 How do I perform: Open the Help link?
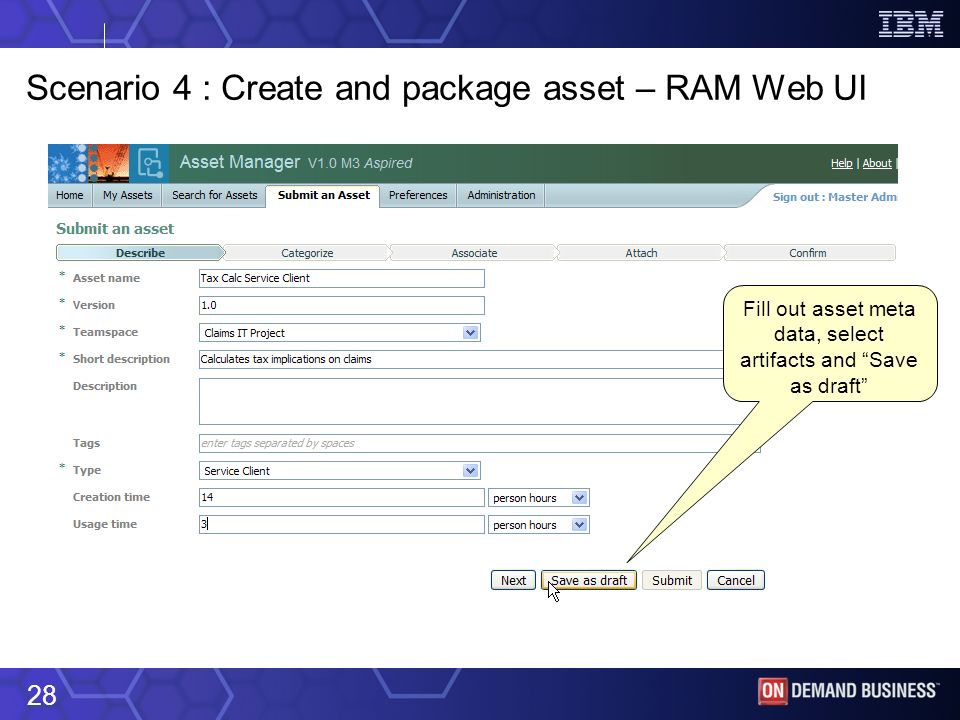[841, 163]
